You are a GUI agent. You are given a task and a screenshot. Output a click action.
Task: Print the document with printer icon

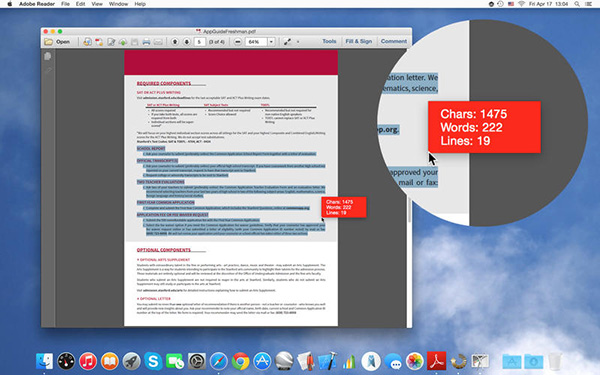[146, 42]
